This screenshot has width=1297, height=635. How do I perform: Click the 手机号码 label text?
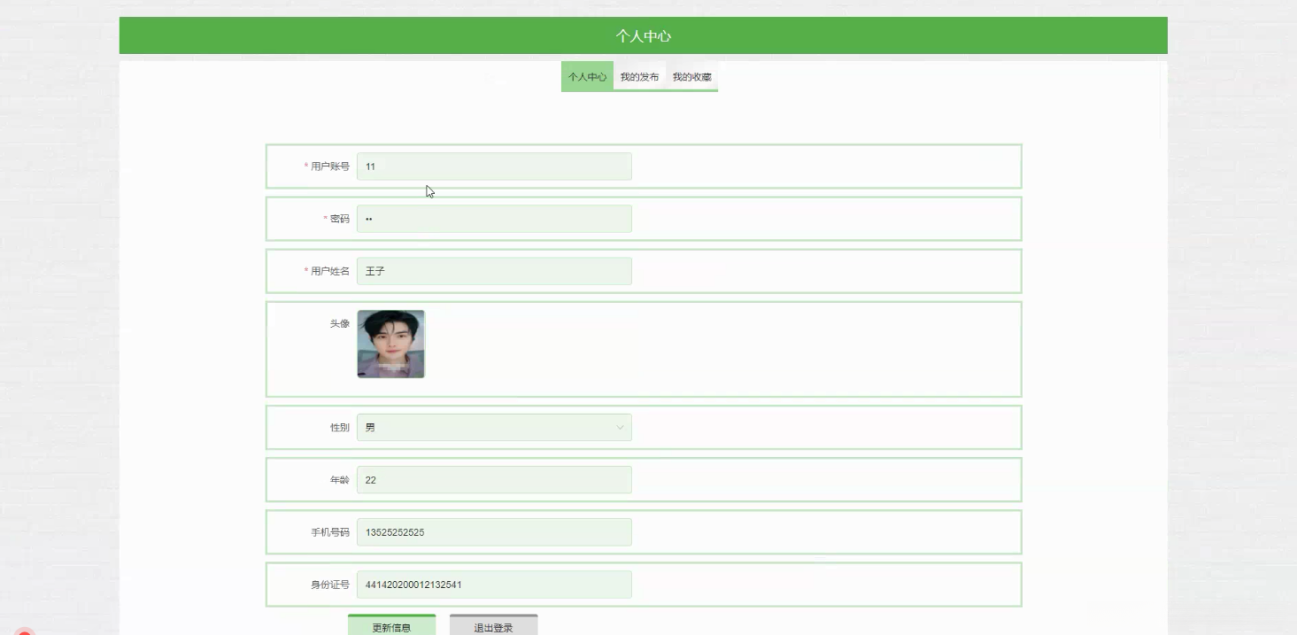[330, 532]
